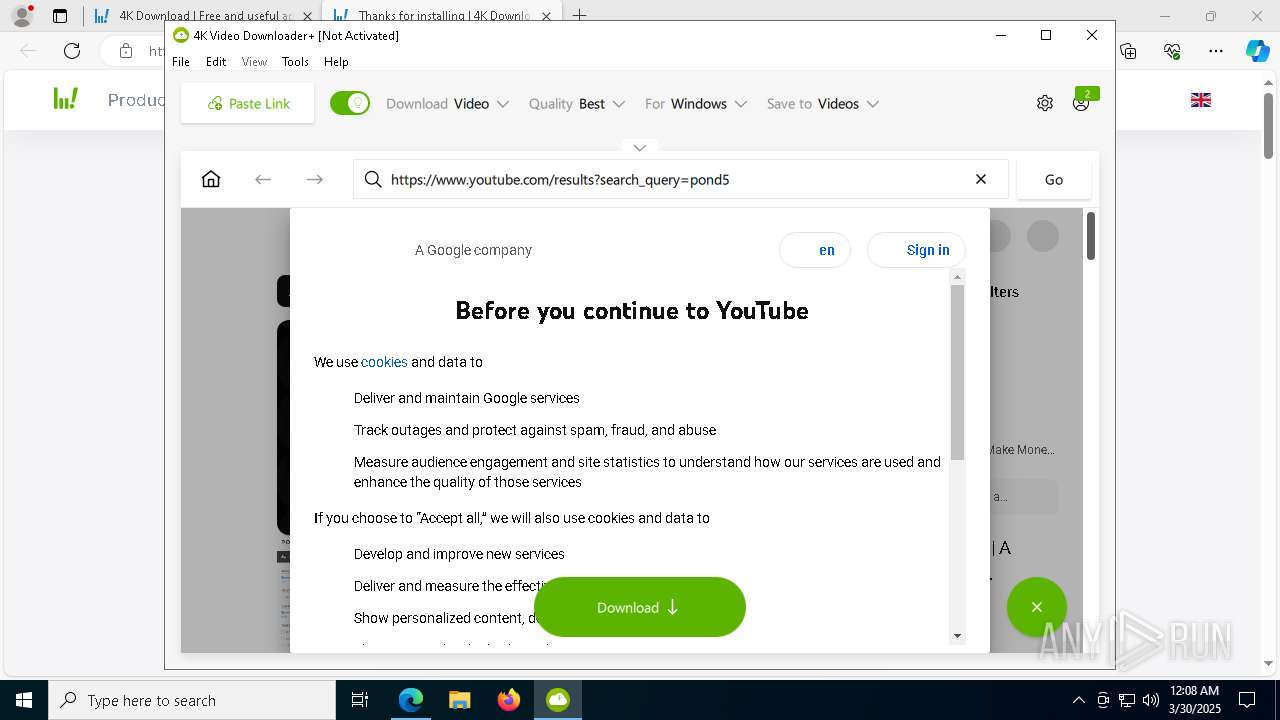Navigate forward with the right arrow
Viewport: 1280px width, 720px height.
315,179
